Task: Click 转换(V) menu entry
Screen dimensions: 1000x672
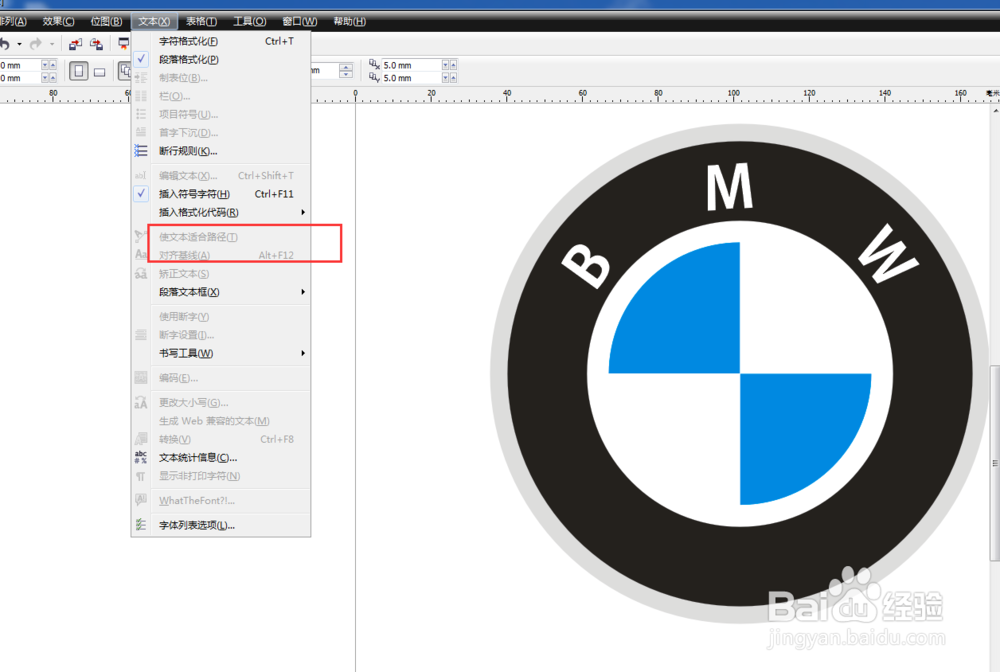Action: [x=221, y=439]
